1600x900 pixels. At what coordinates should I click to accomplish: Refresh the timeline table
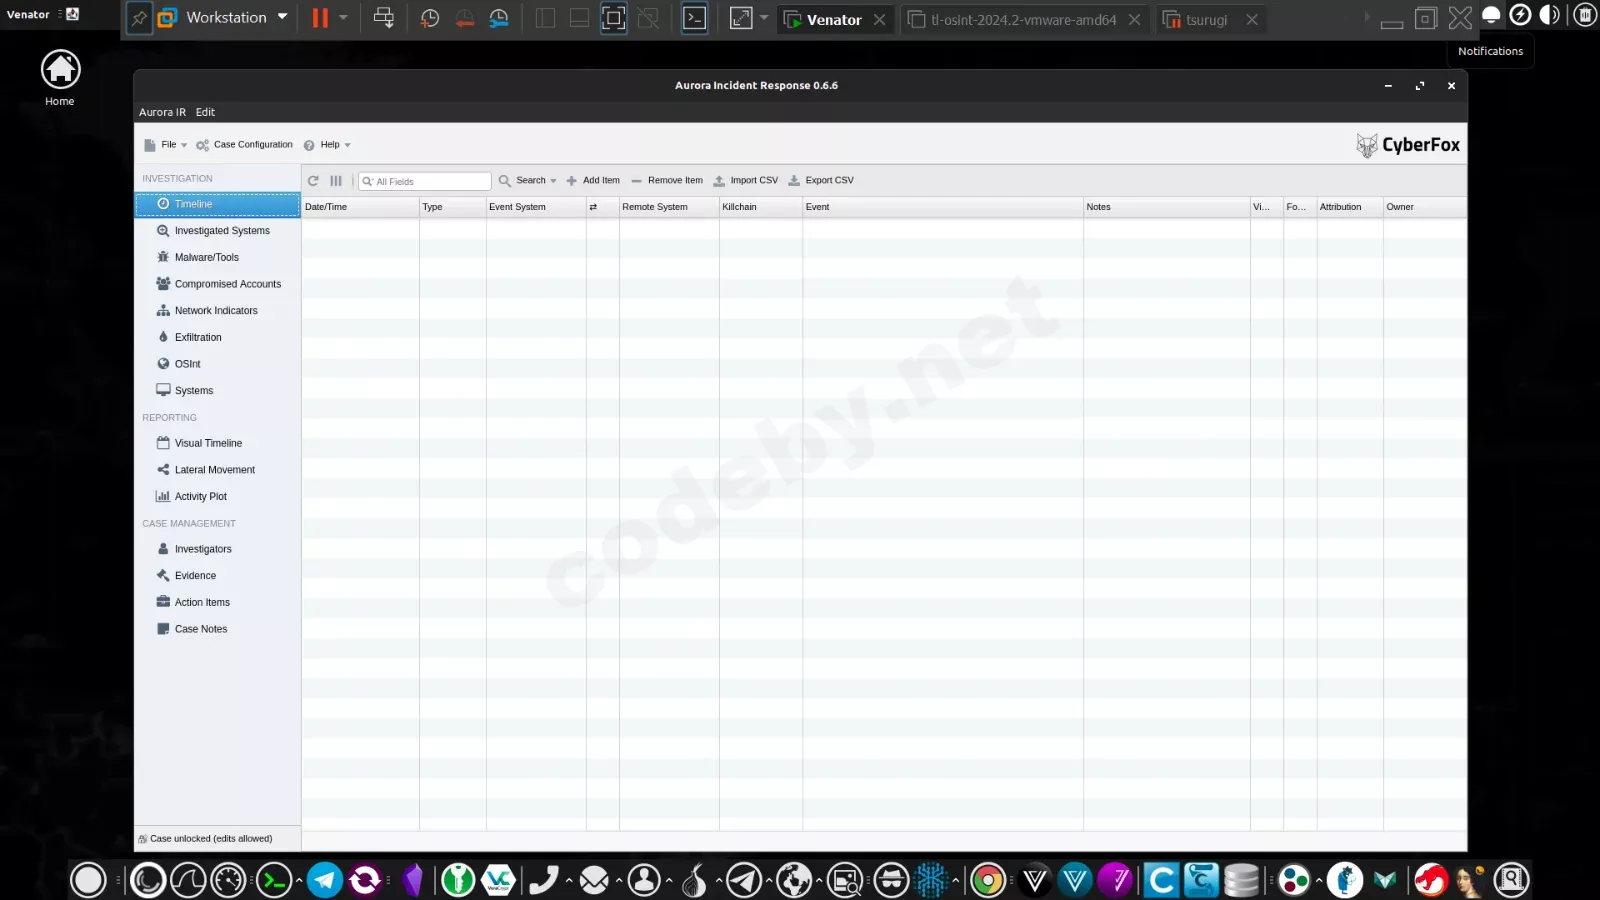tap(313, 180)
